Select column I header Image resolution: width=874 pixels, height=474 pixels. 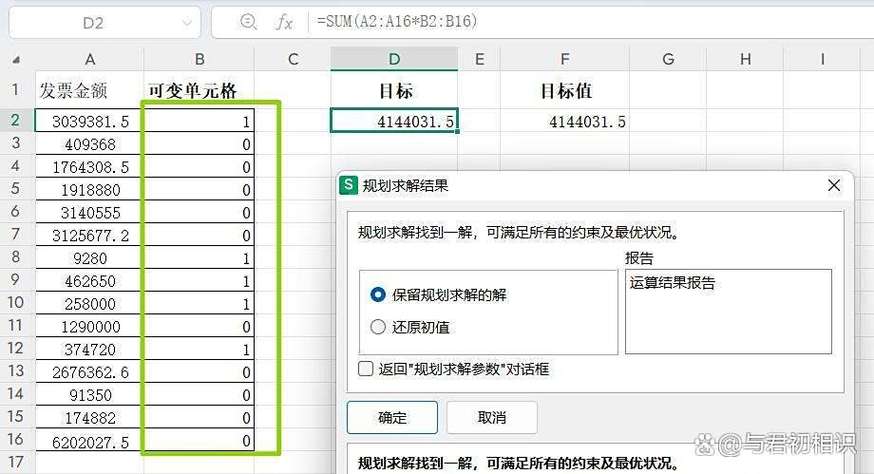pyautogui.click(x=823, y=59)
